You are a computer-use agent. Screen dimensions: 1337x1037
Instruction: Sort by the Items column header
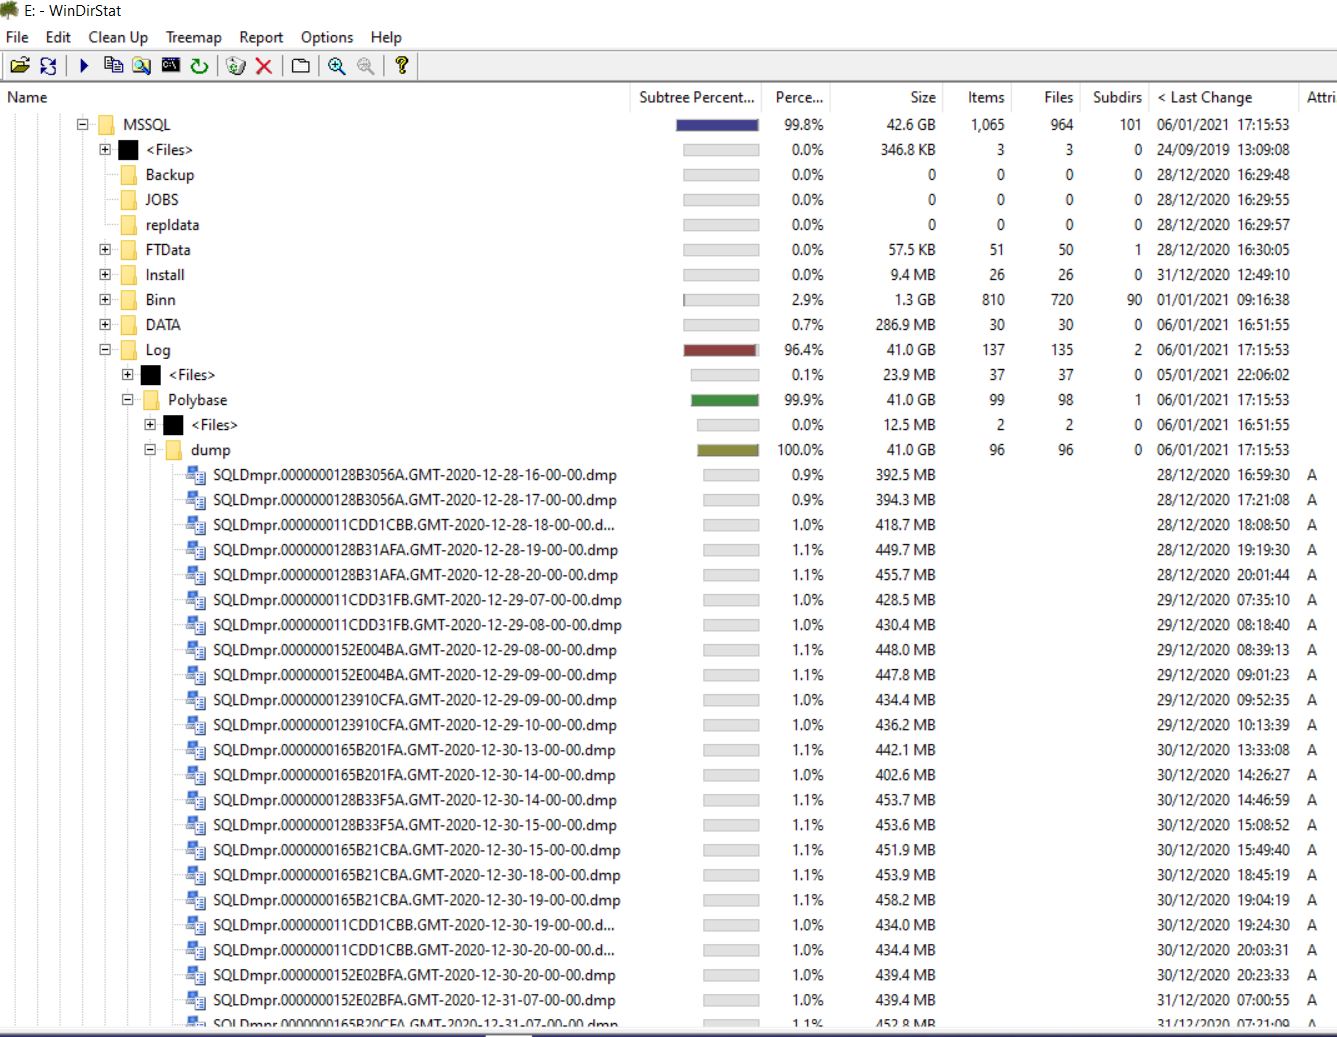[977, 97]
